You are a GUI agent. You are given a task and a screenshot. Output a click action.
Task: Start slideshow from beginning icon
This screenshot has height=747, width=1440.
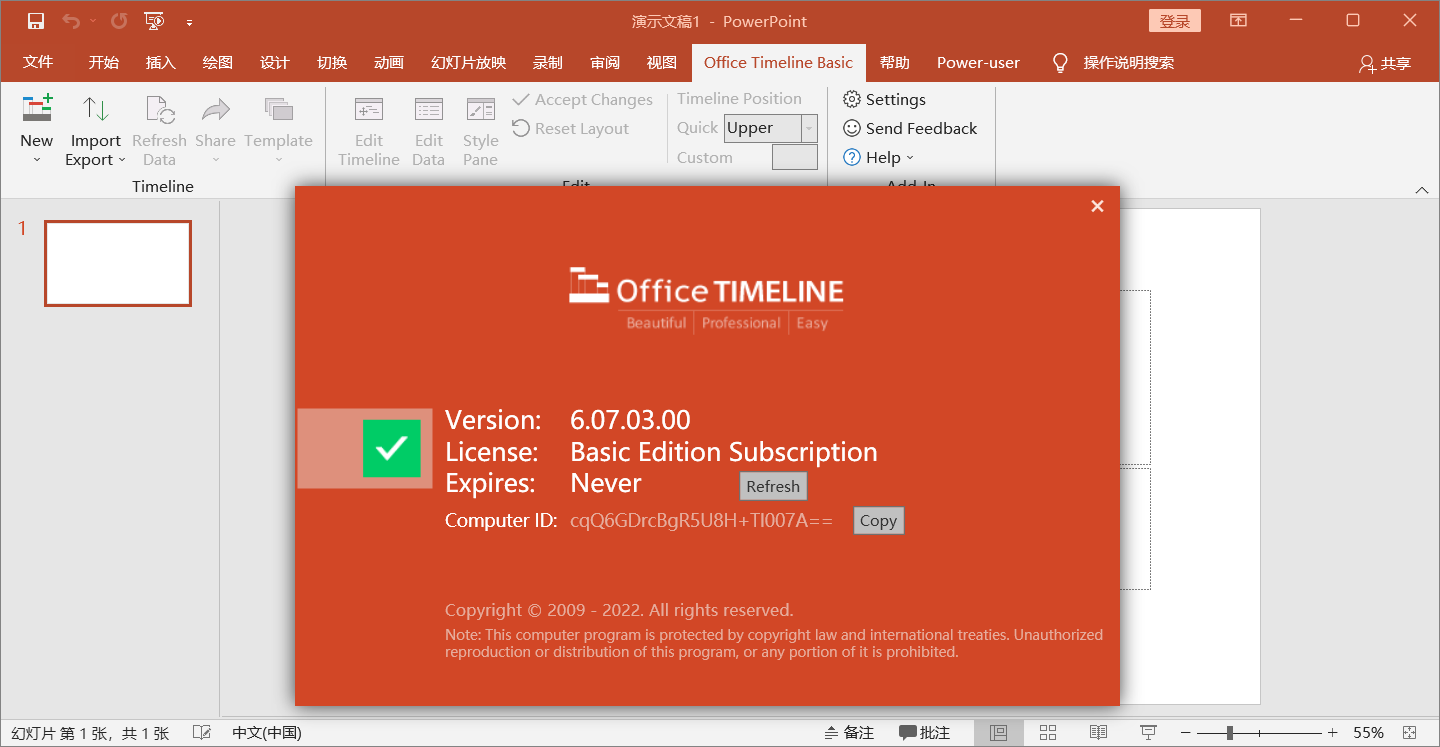pyautogui.click(x=154, y=21)
